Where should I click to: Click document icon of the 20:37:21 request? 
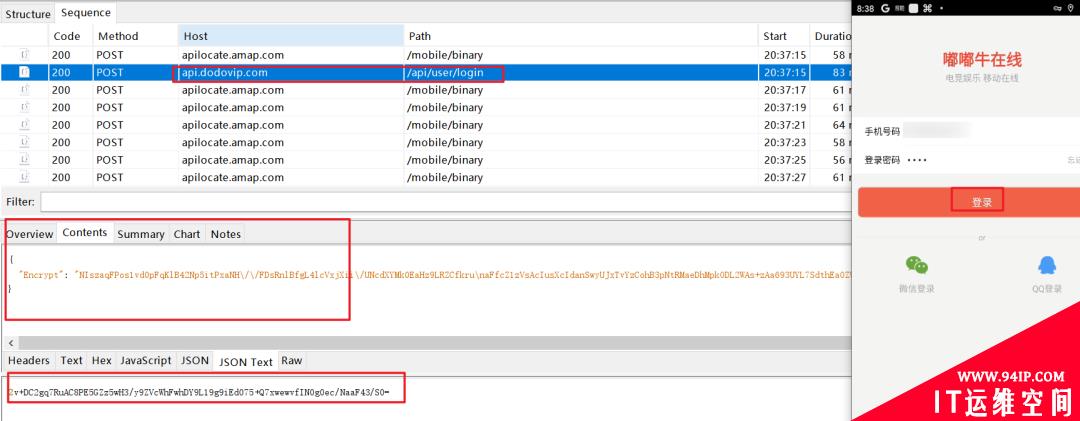pos(25,125)
